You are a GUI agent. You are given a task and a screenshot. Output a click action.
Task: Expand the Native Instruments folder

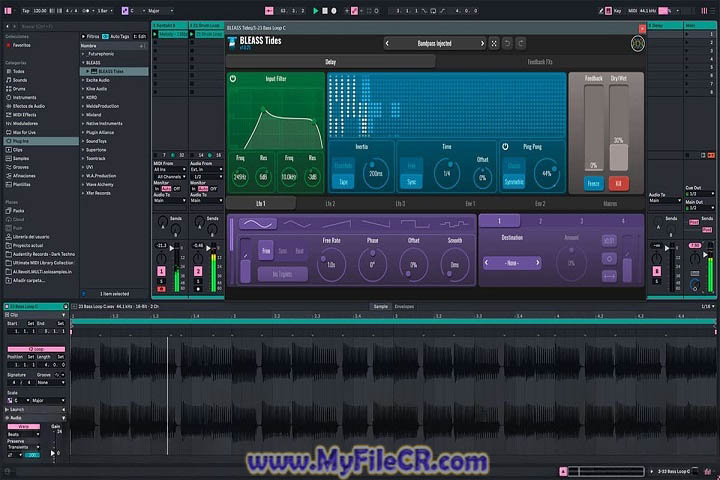coord(83,124)
